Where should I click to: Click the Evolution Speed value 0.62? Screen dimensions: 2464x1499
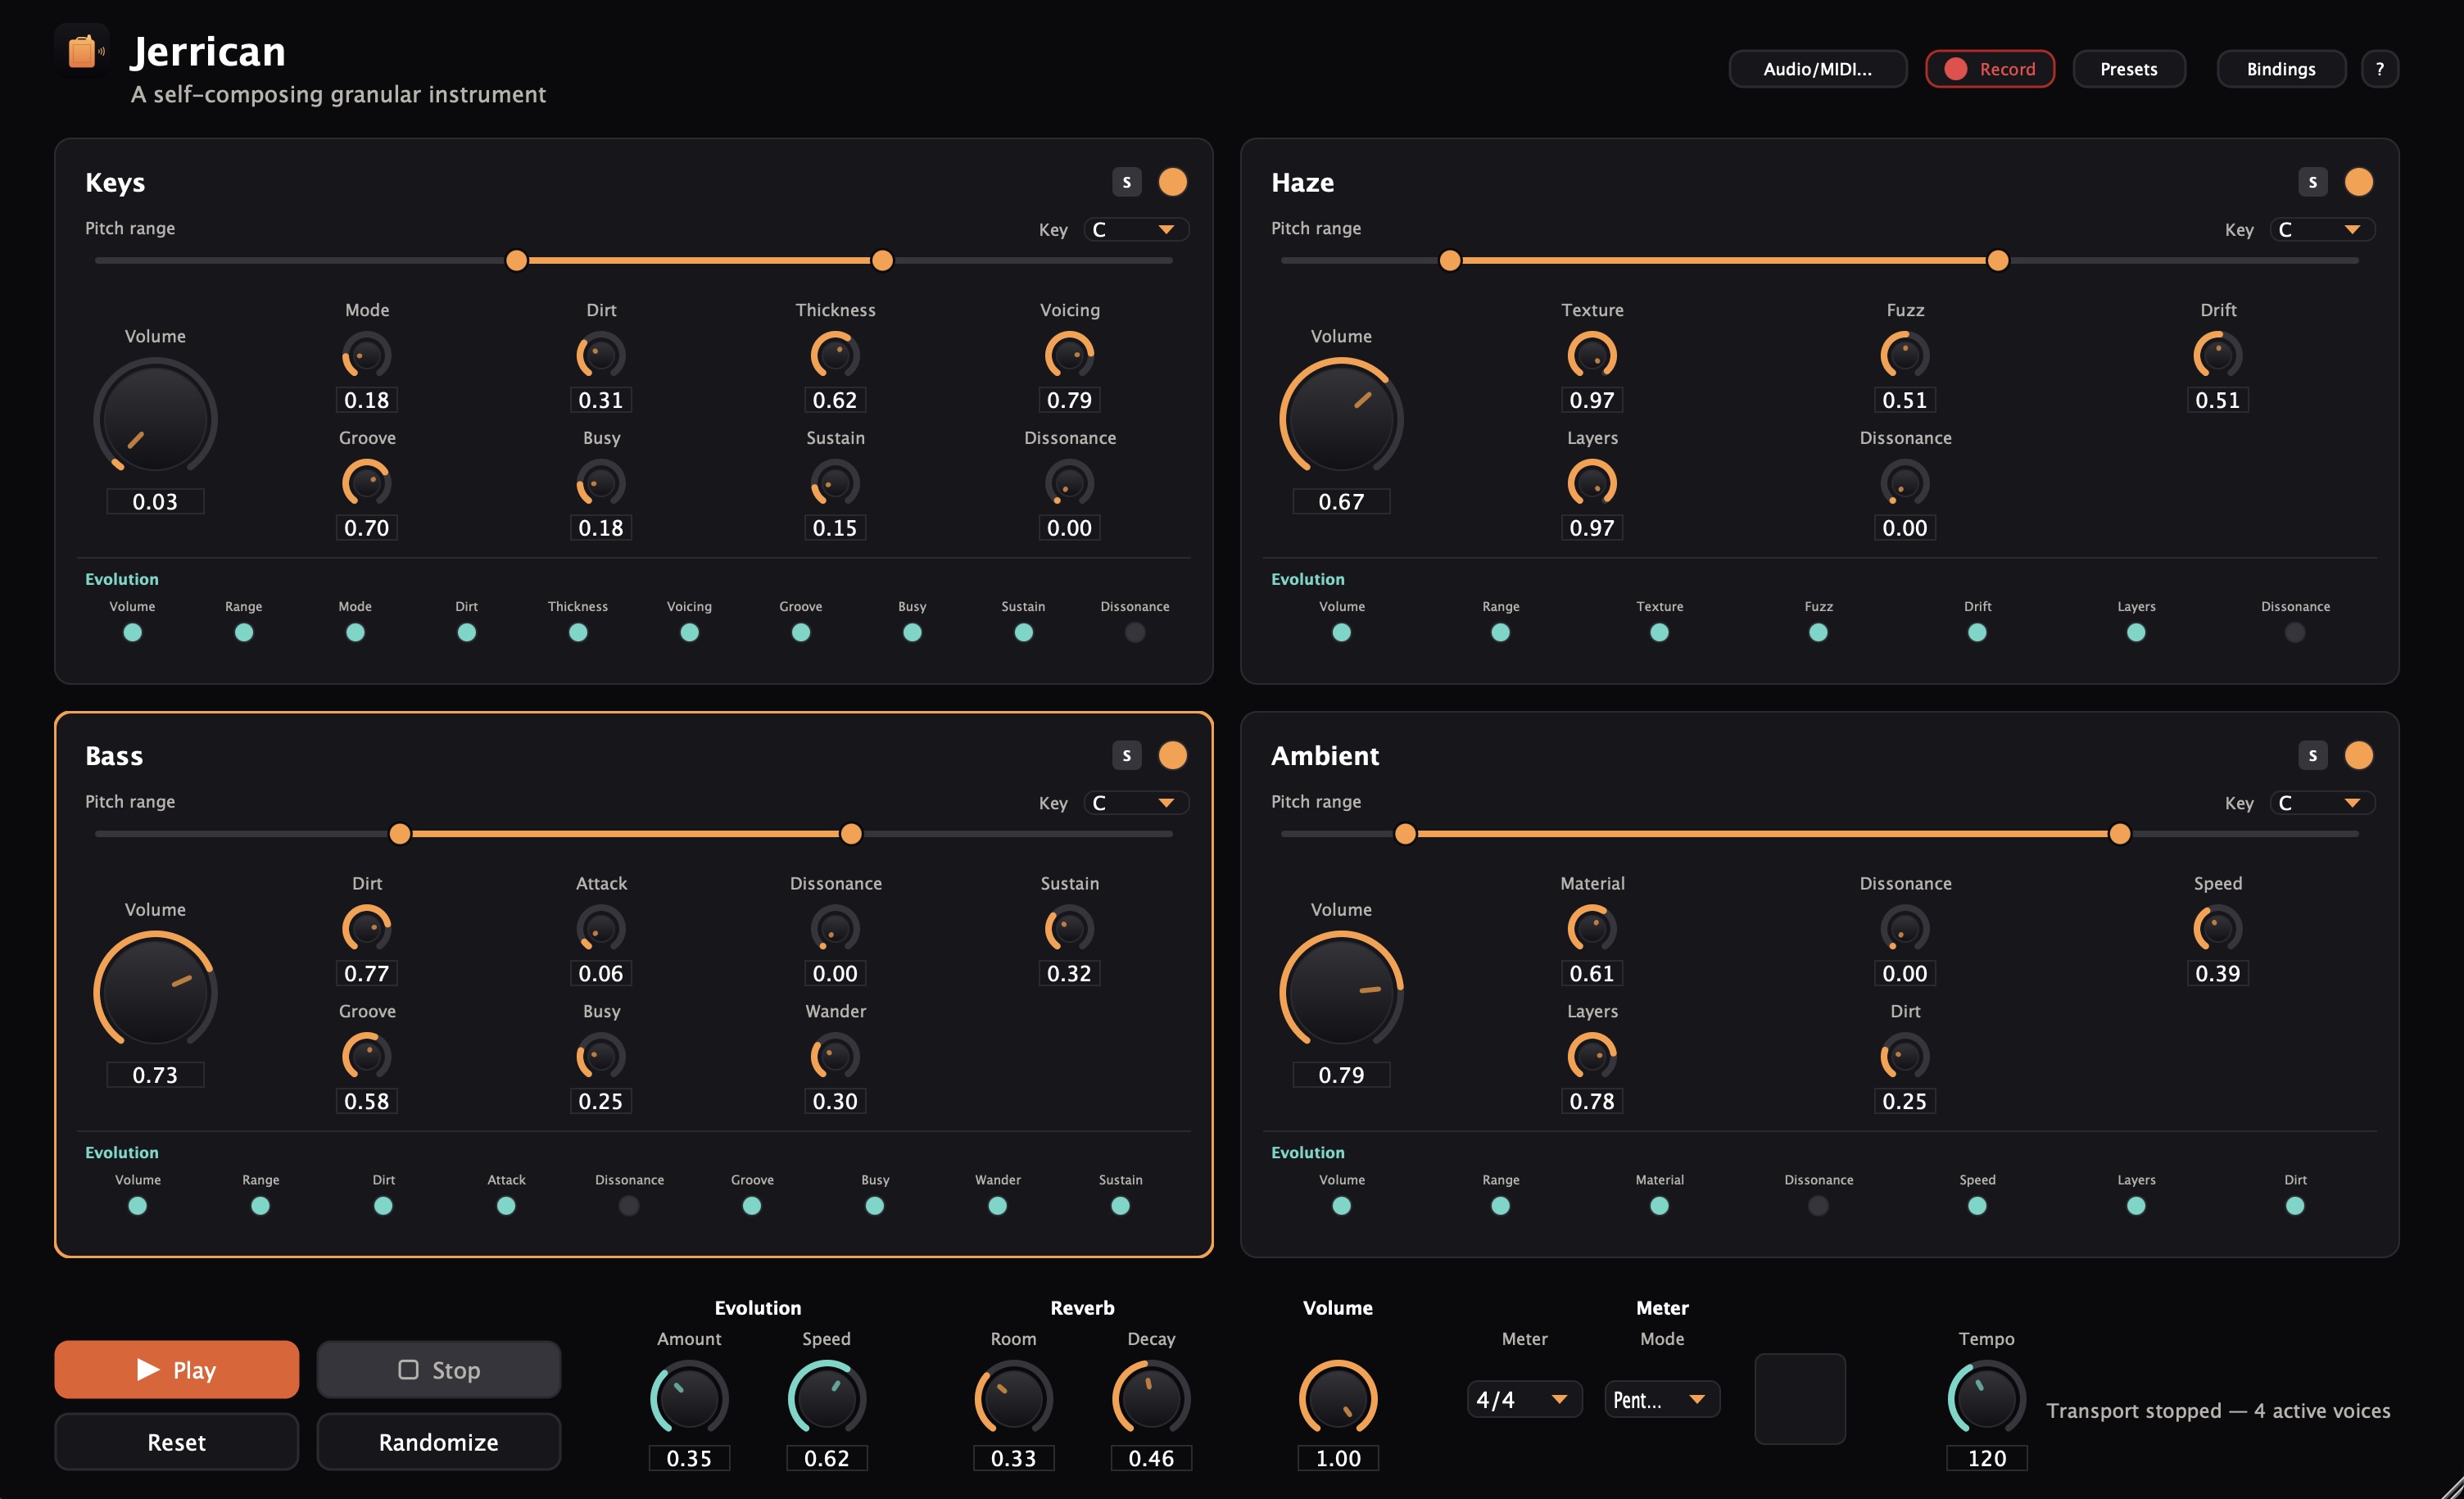826,1458
